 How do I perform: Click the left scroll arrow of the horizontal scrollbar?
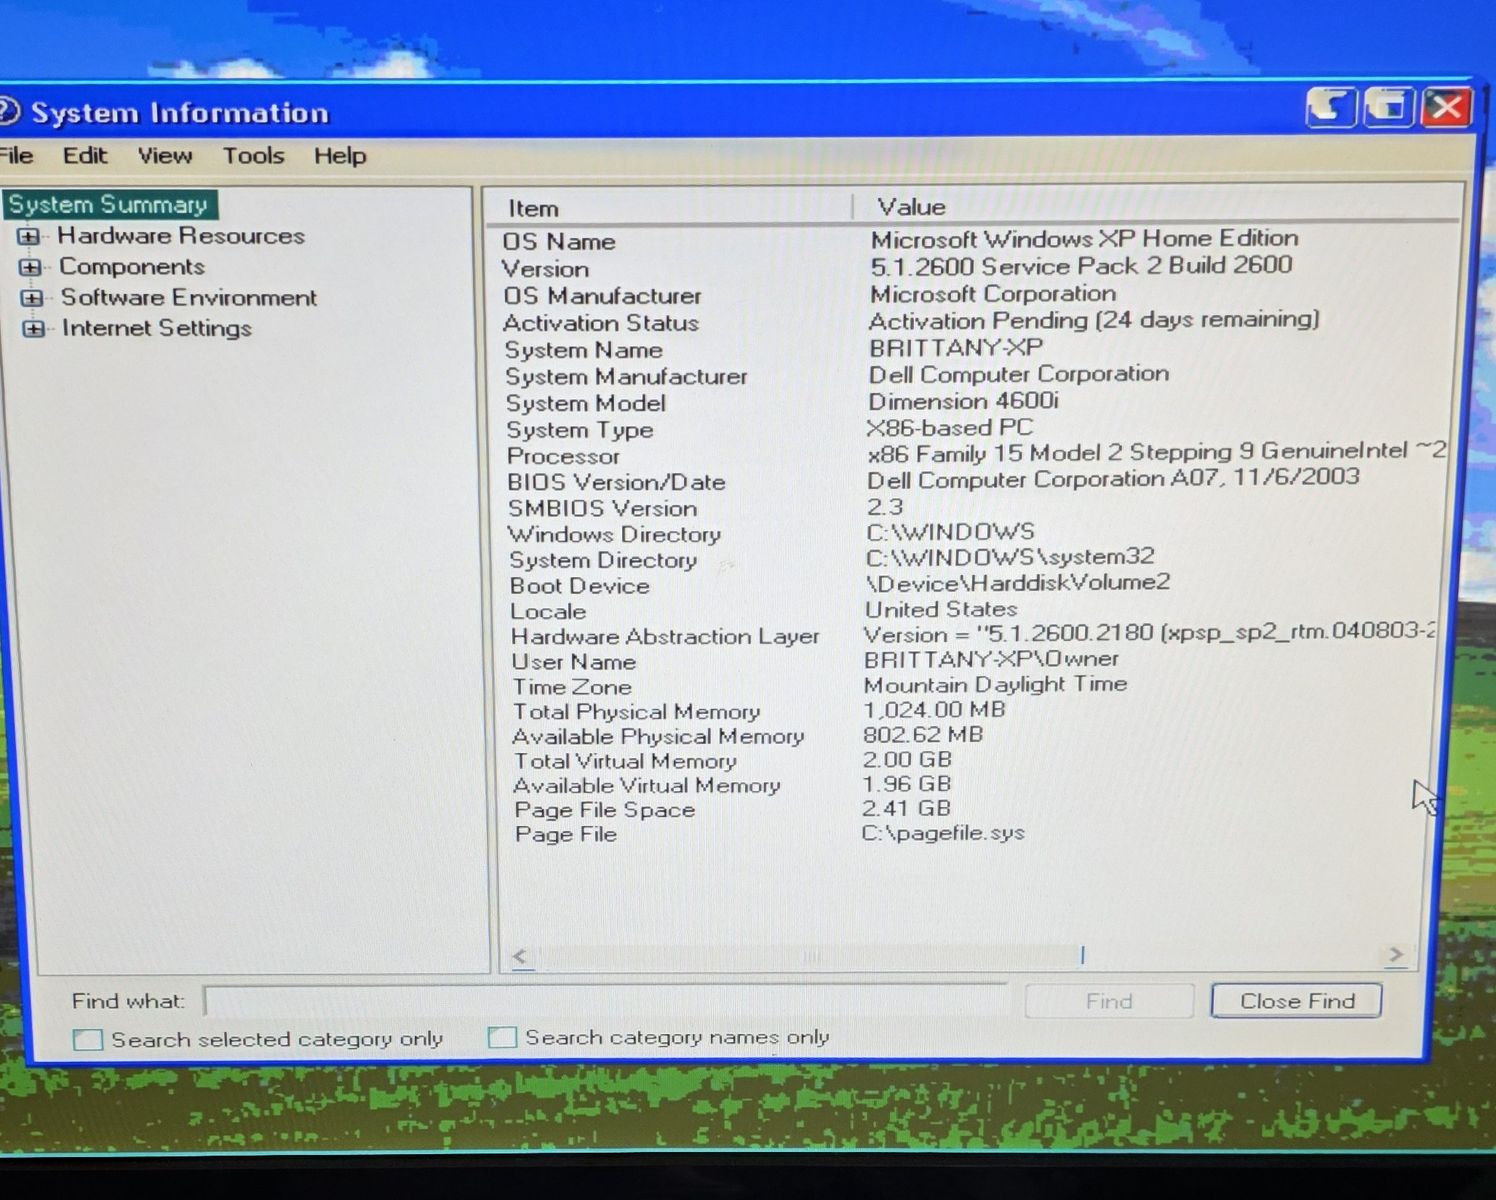[x=520, y=956]
